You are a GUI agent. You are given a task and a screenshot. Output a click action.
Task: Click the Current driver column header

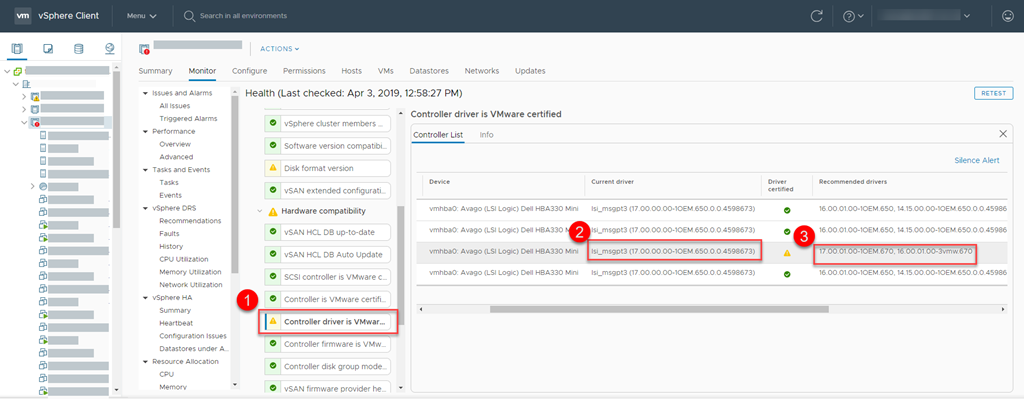(613, 181)
